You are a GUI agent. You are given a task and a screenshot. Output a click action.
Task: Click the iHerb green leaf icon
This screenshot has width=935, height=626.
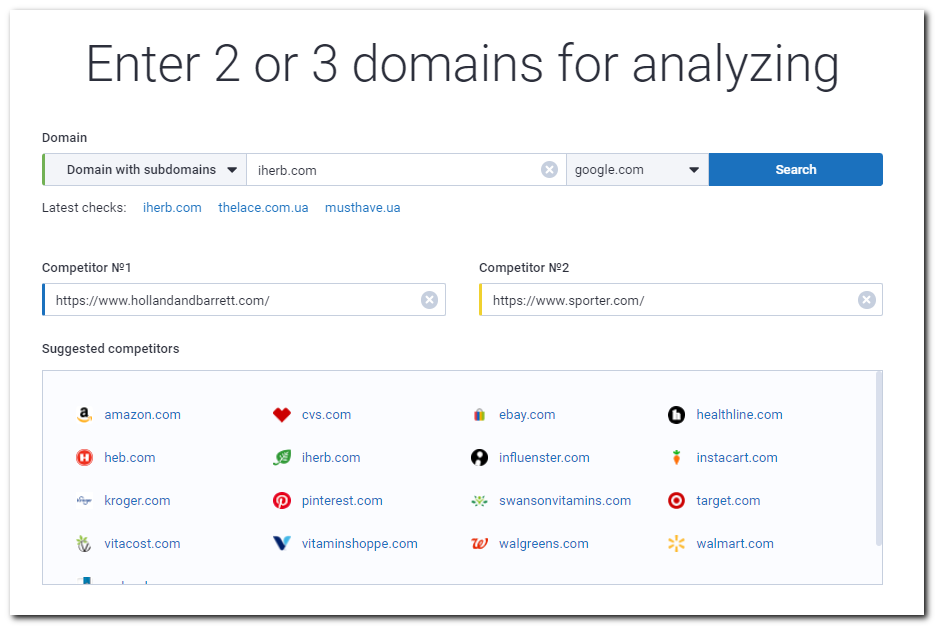point(281,457)
